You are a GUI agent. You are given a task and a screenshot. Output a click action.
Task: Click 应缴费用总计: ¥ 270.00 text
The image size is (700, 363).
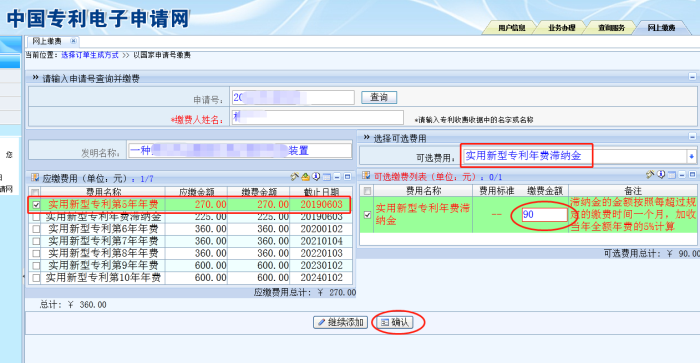pyautogui.click(x=305, y=292)
